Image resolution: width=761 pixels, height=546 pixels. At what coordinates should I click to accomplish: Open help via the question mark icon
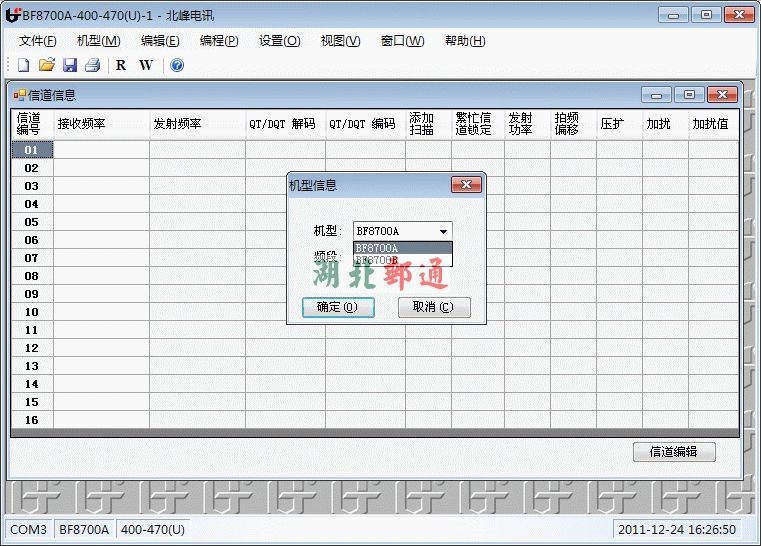(177, 66)
